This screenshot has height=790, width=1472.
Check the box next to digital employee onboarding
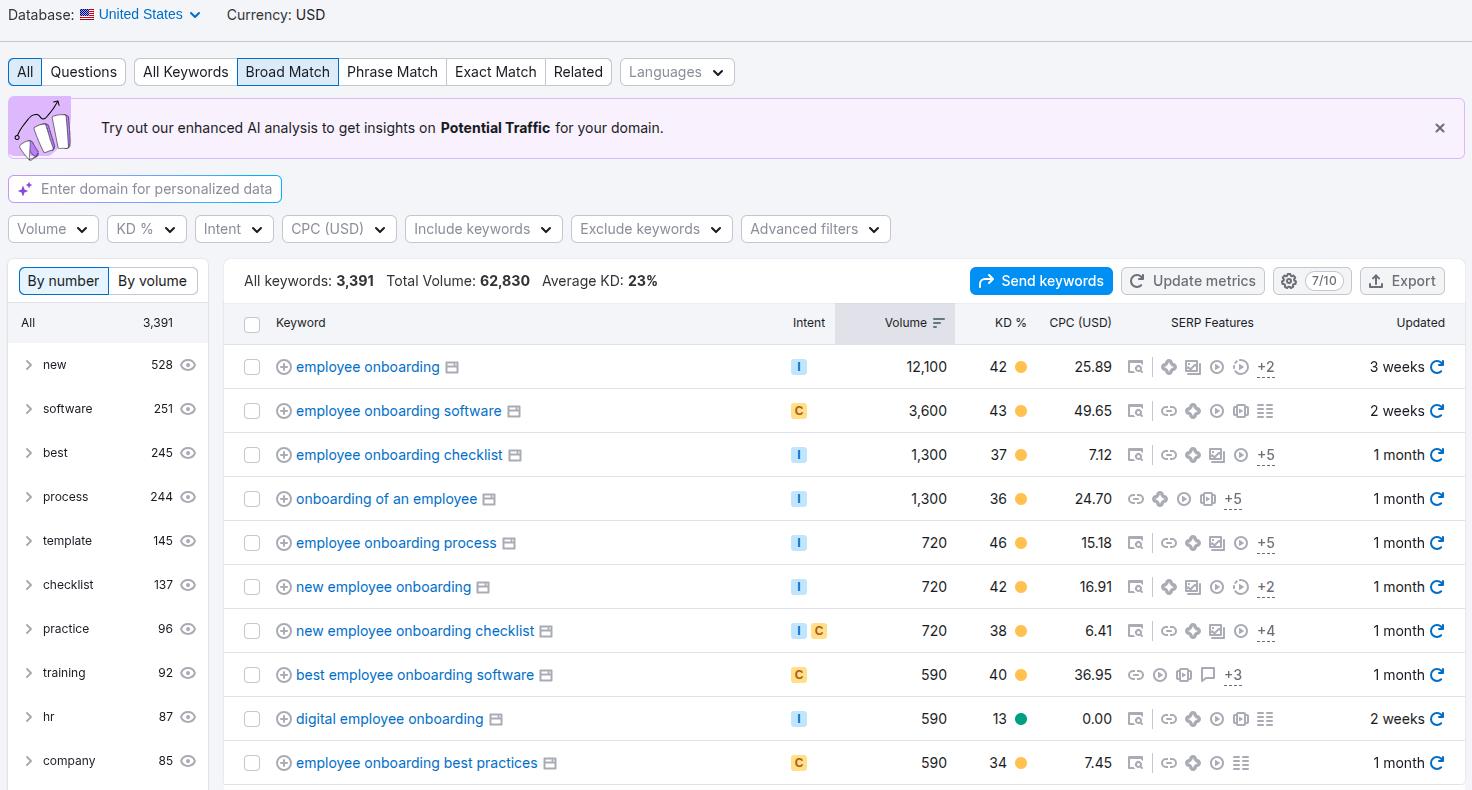tap(252, 718)
